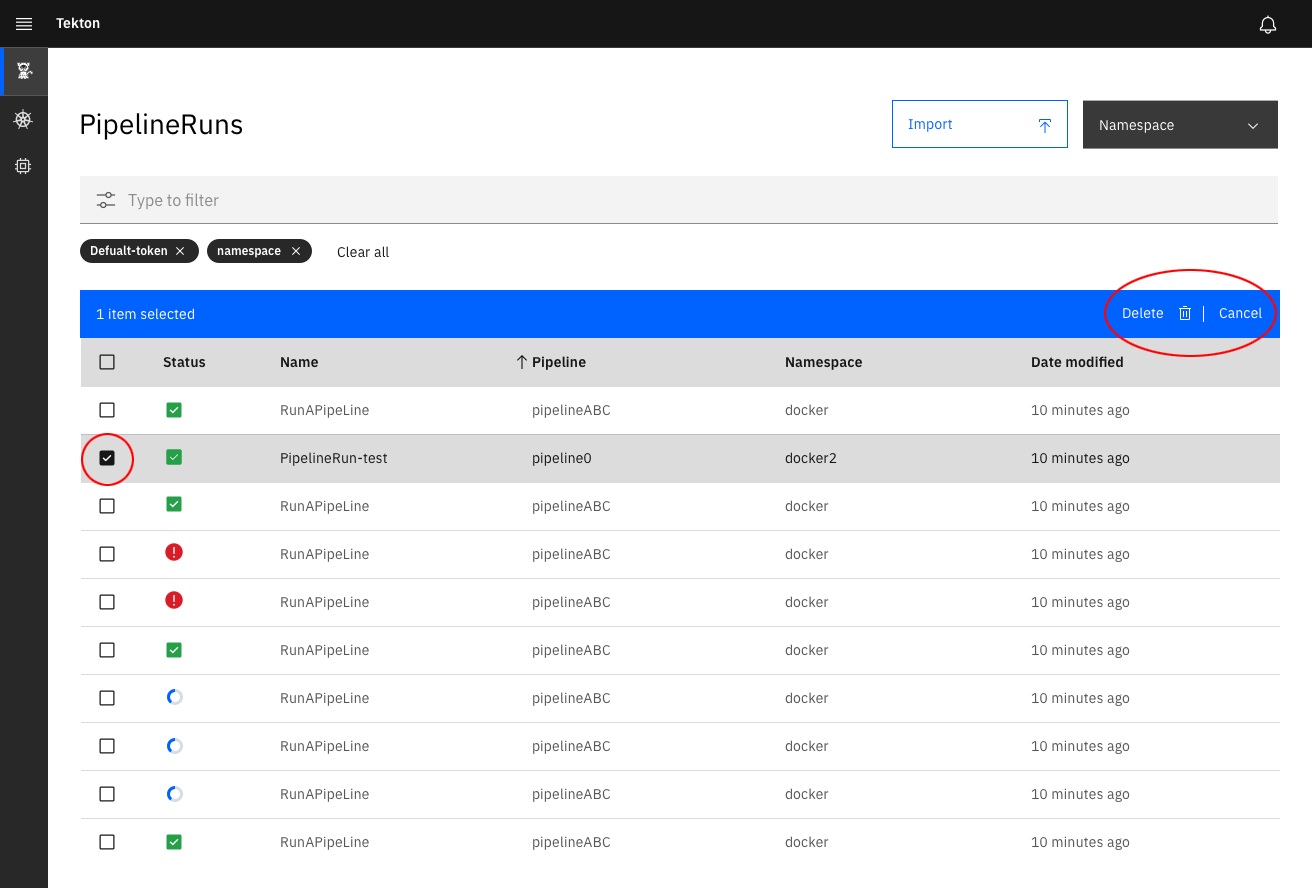This screenshot has height=888, width=1312.
Task: Open the notification bell
Action: [x=1267, y=23]
